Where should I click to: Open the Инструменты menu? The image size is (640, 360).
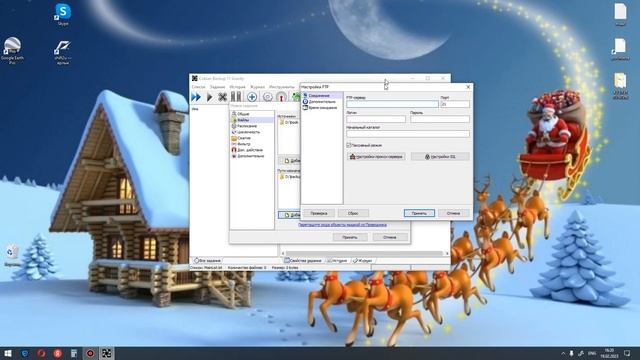(x=282, y=87)
